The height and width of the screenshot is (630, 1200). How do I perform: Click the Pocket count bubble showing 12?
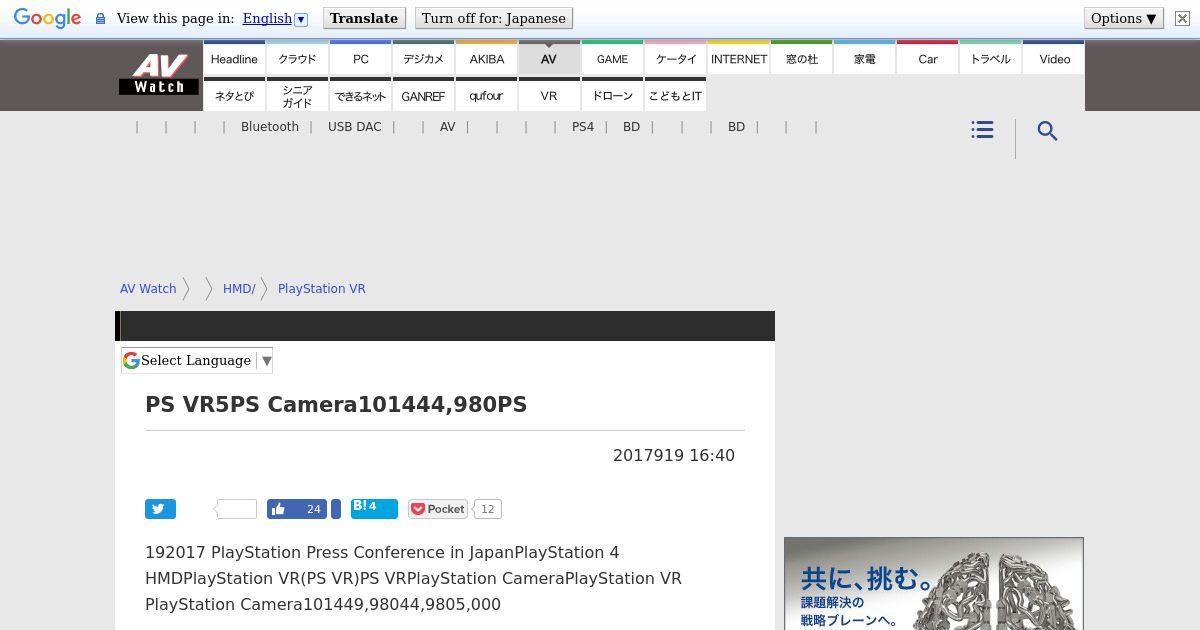[487, 509]
